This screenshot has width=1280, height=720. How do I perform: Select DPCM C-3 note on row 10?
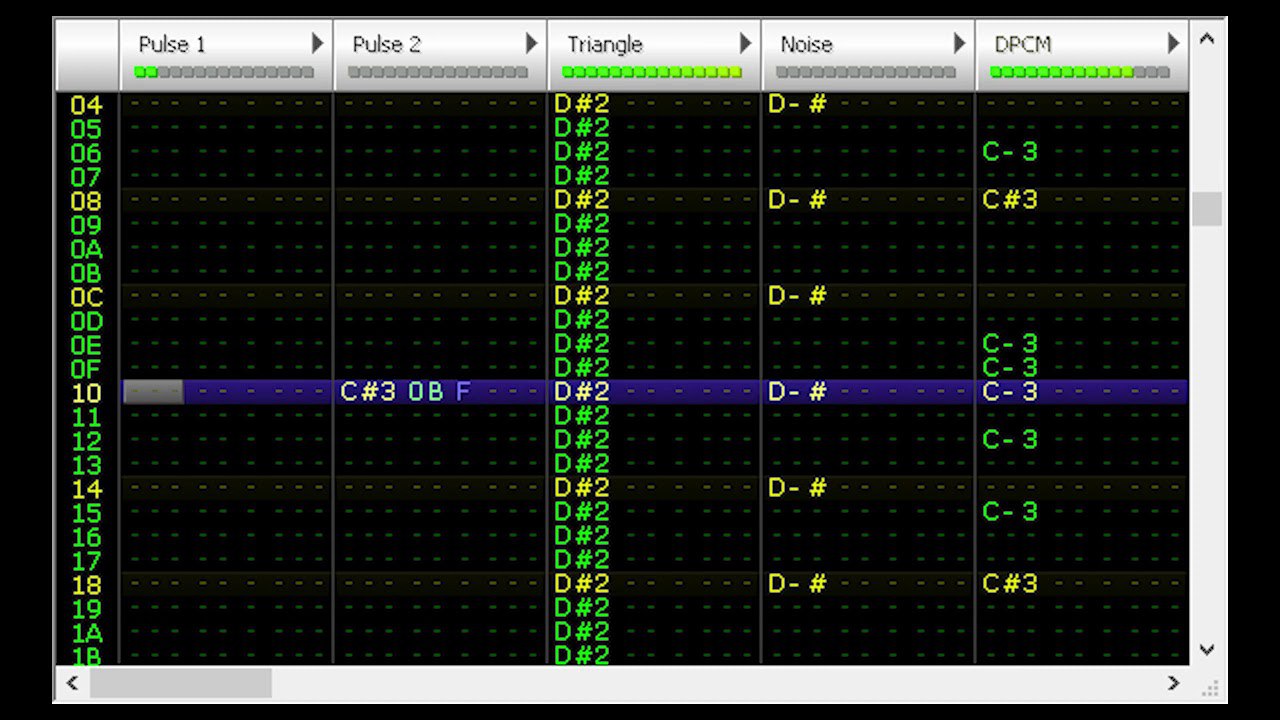[1010, 391]
